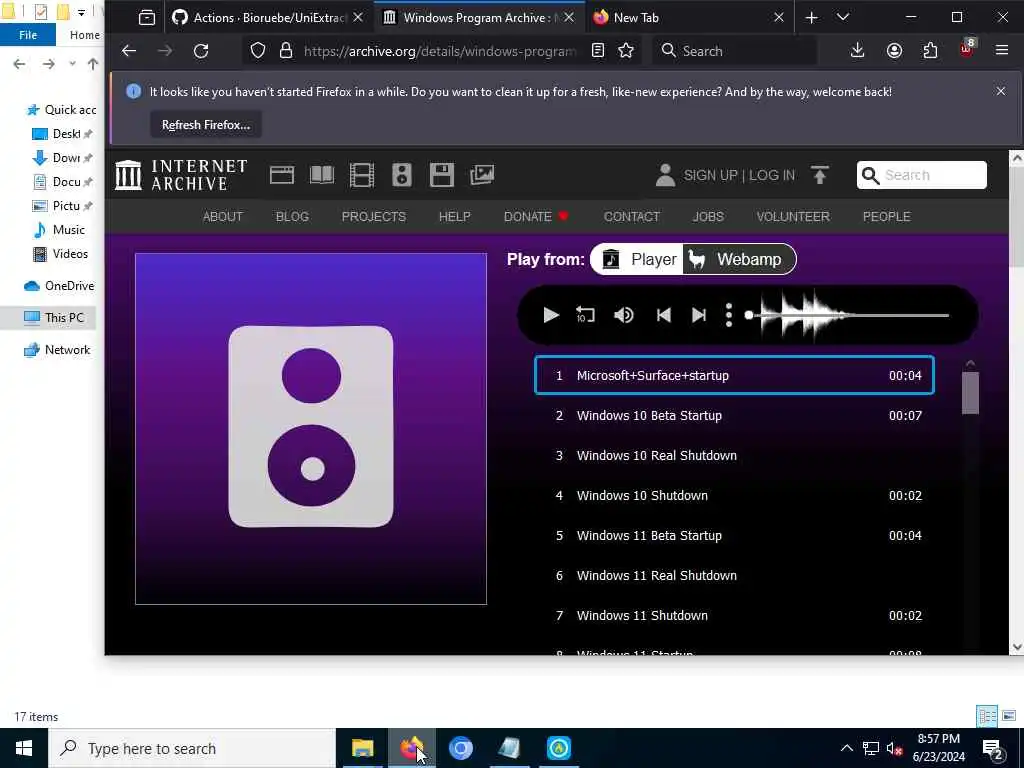Dismiss the Firefox refresh notification bar
This screenshot has width=1024, height=768.
click(x=1000, y=91)
